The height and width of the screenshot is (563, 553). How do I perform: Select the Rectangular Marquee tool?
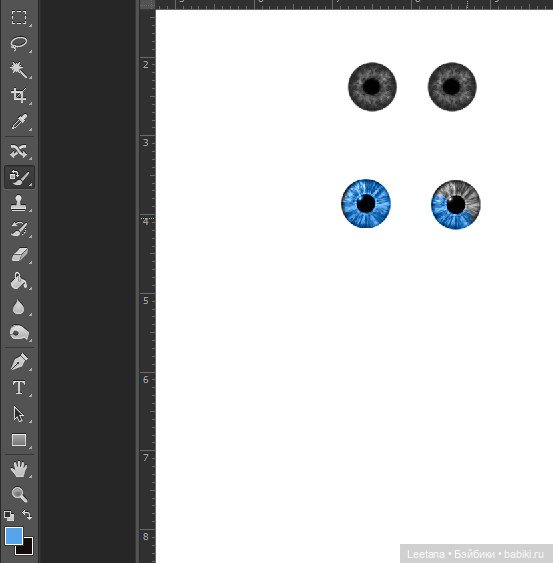click(19, 18)
